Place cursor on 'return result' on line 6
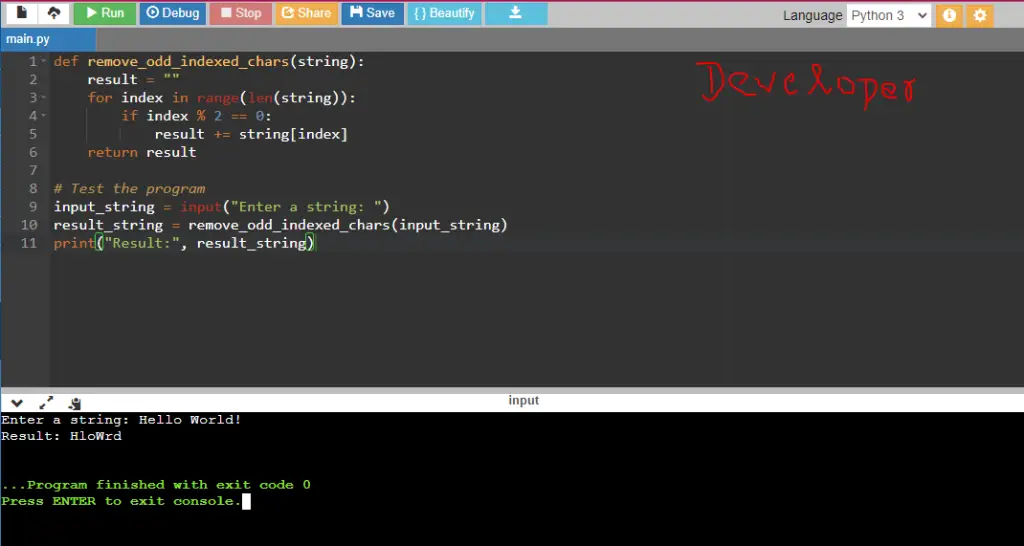The image size is (1024, 546). (142, 152)
